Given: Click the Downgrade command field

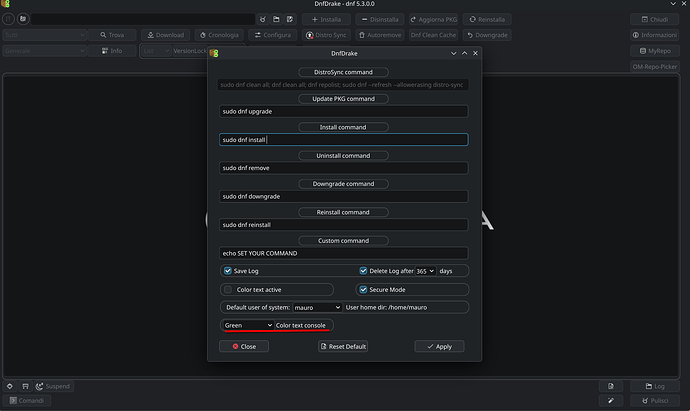Looking at the screenshot, I should pyautogui.click(x=344, y=196).
